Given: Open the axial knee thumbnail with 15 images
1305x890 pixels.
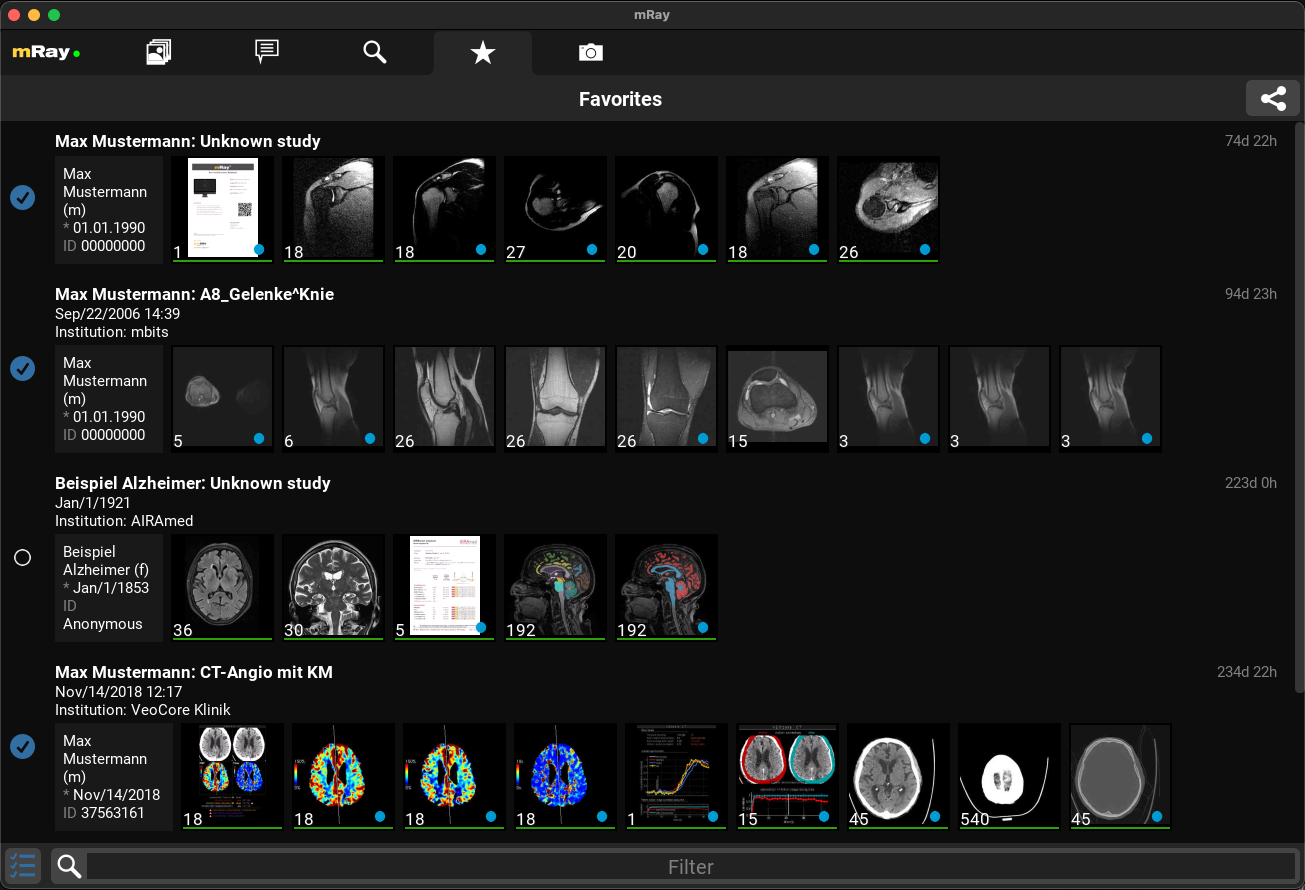Looking at the screenshot, I should 778,398.
